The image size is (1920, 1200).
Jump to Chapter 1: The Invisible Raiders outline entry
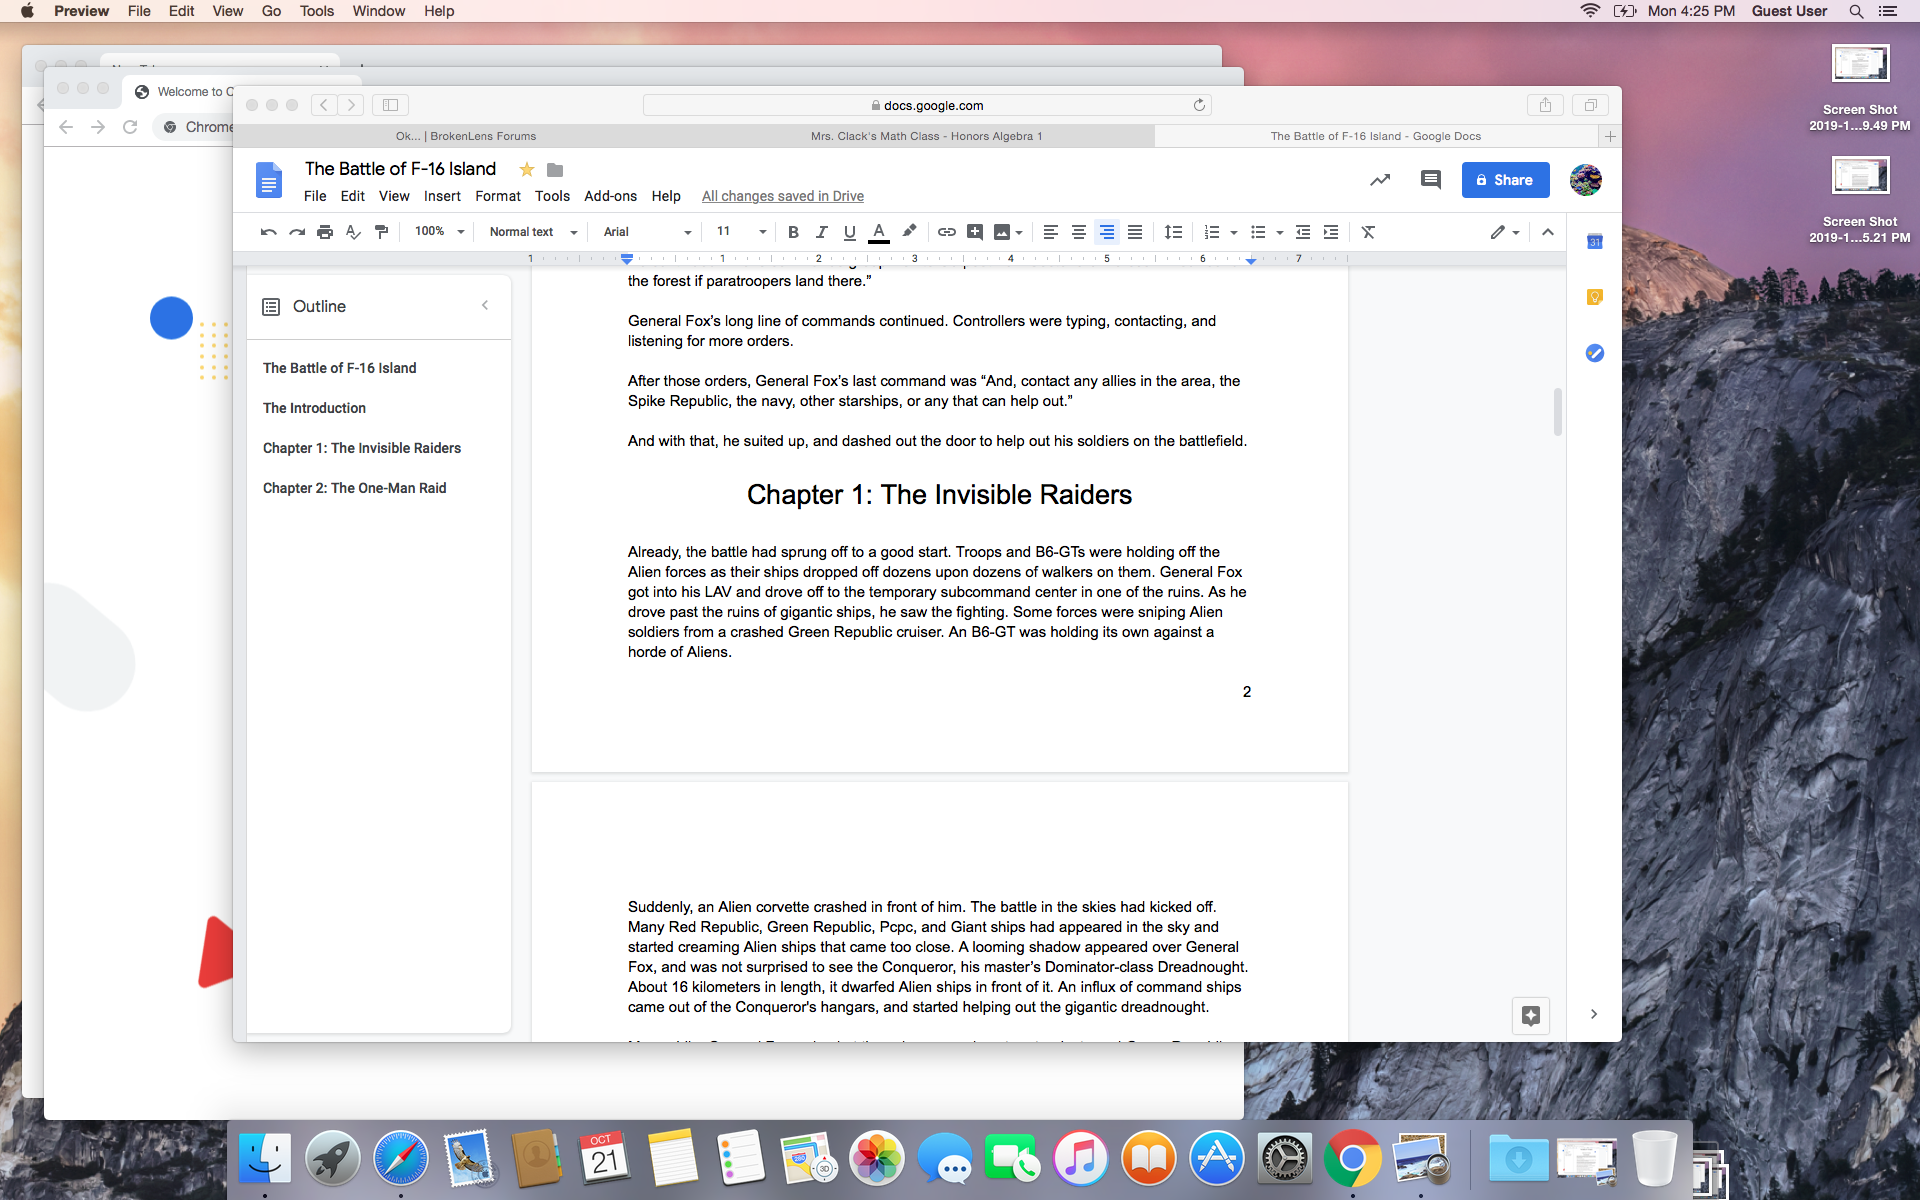362,448
